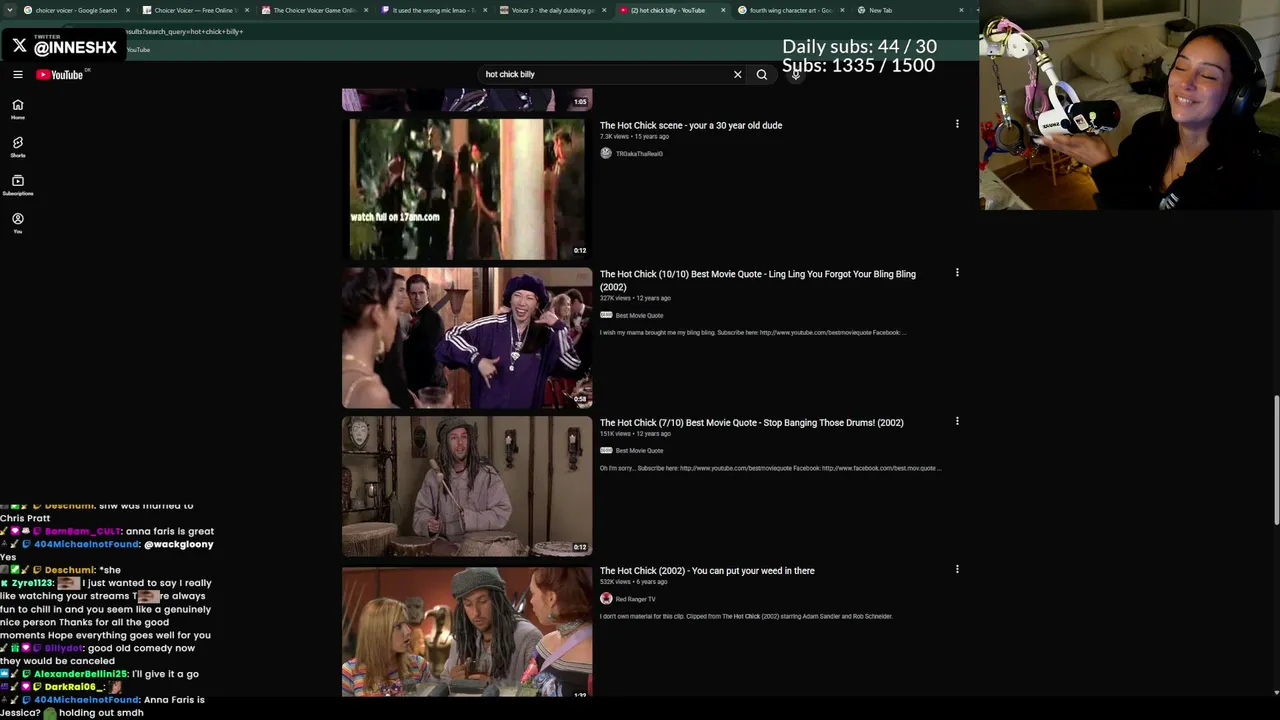
Task: Open Shorts in the YouTube sidebar
Action: [x=18, y=147]
